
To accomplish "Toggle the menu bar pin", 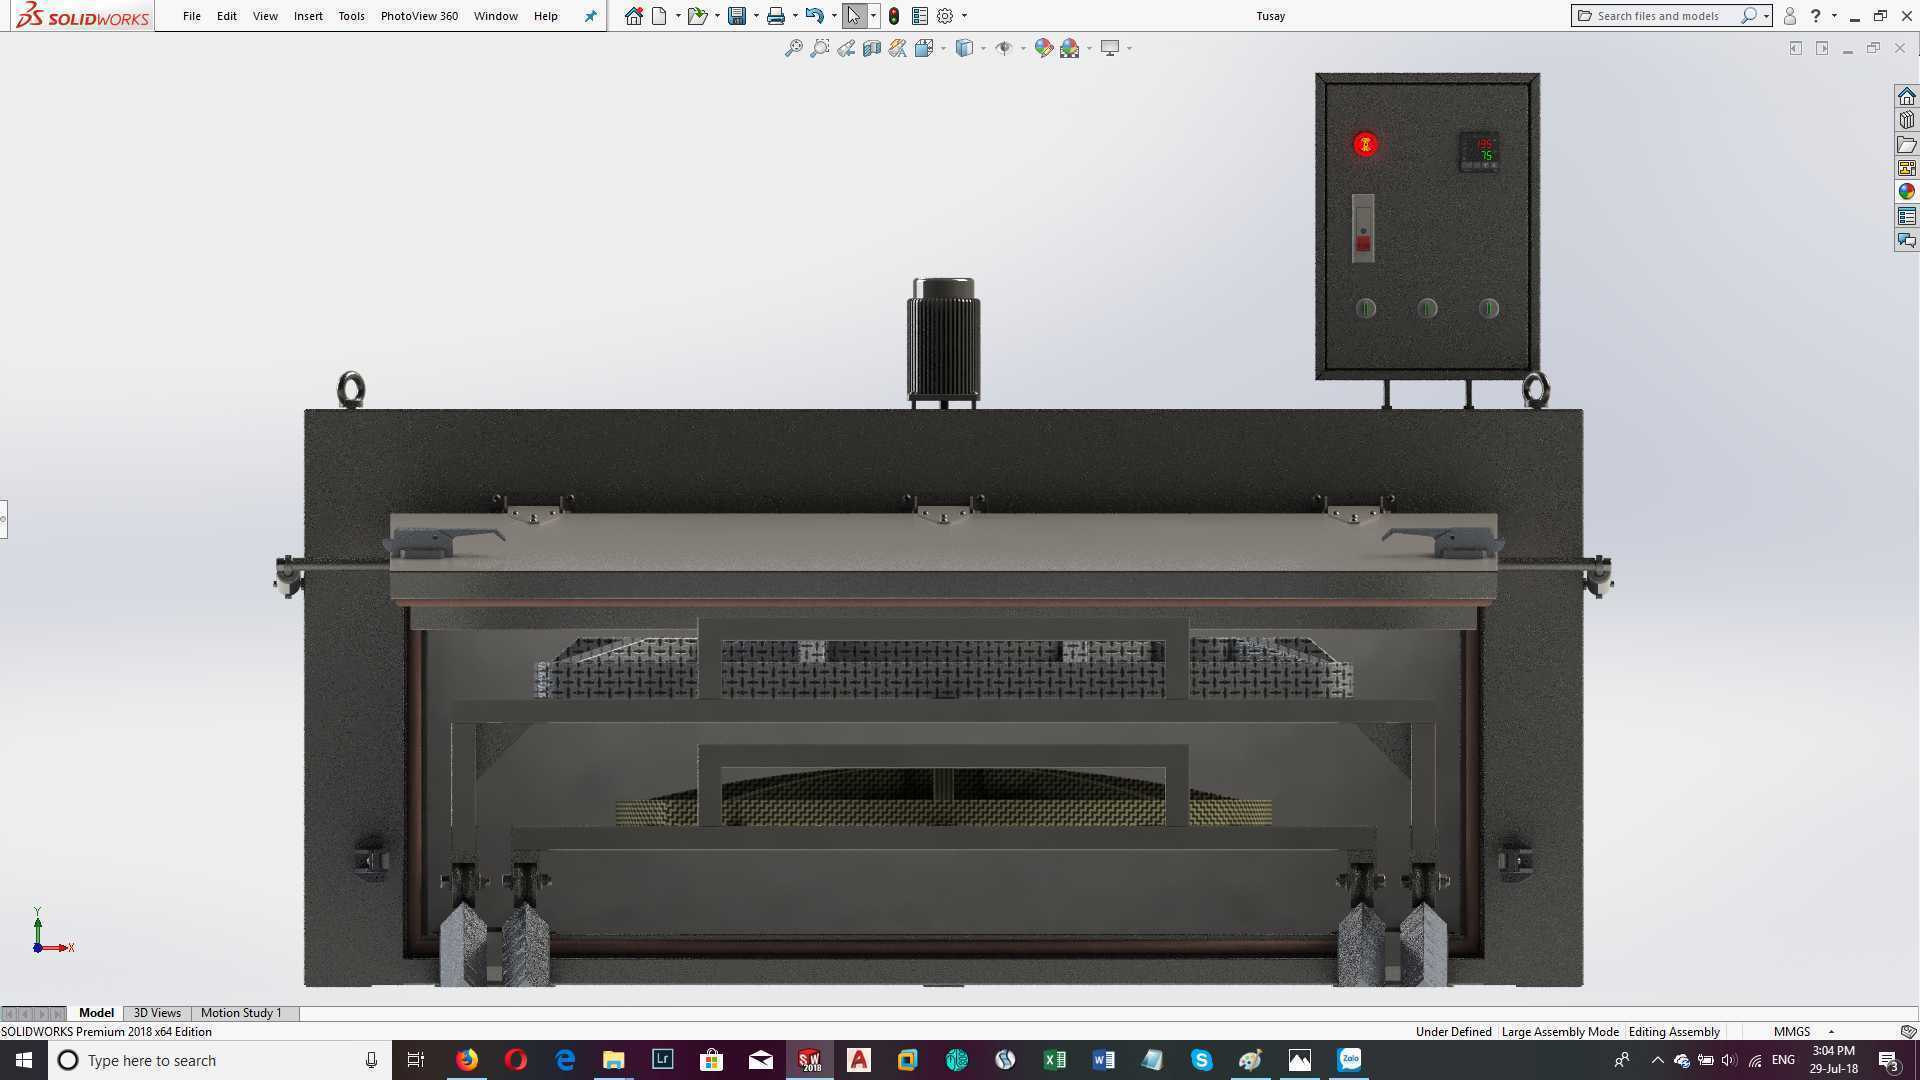I will coord(590,16).
